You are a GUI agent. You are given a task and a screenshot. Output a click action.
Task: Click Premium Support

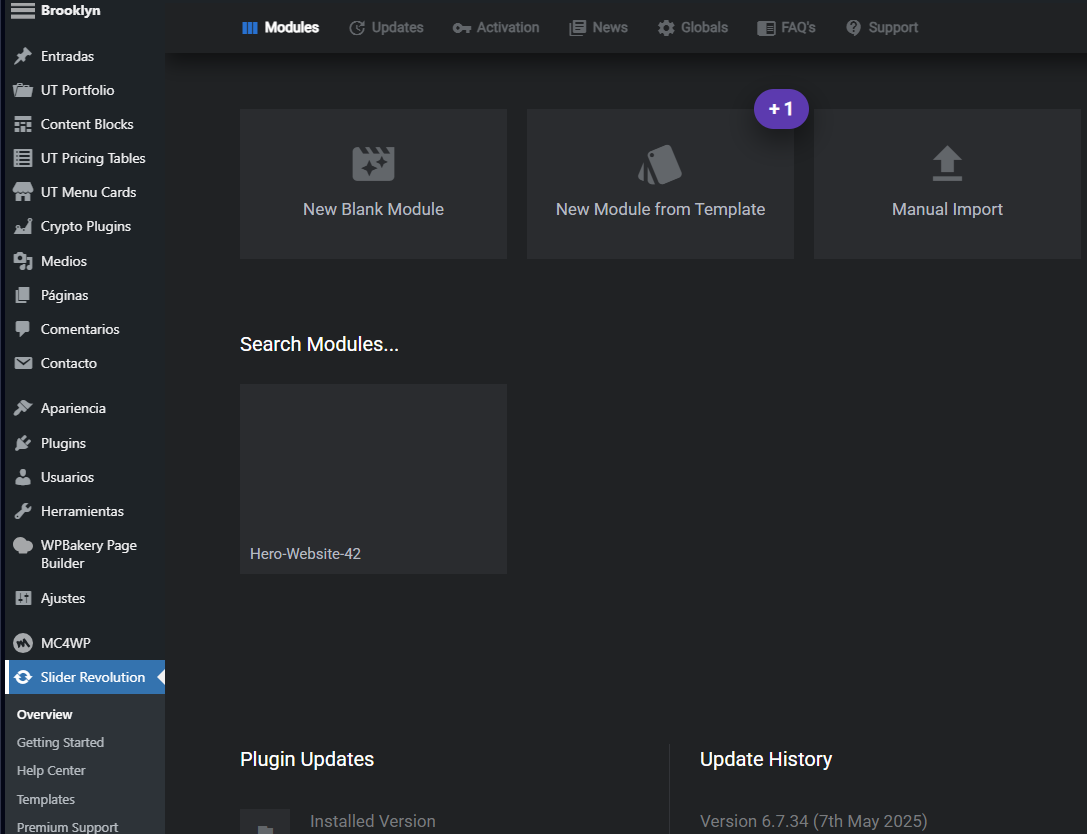[67, 826]
